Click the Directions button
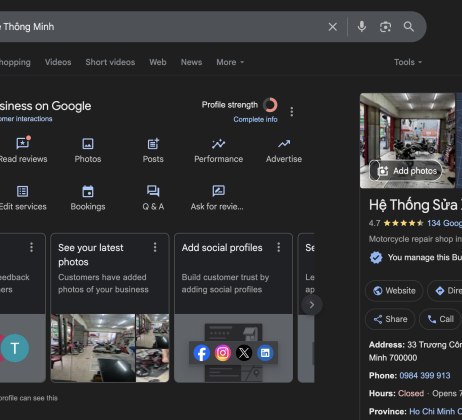Viewport: 462px width, 420px height. point(445,291)
